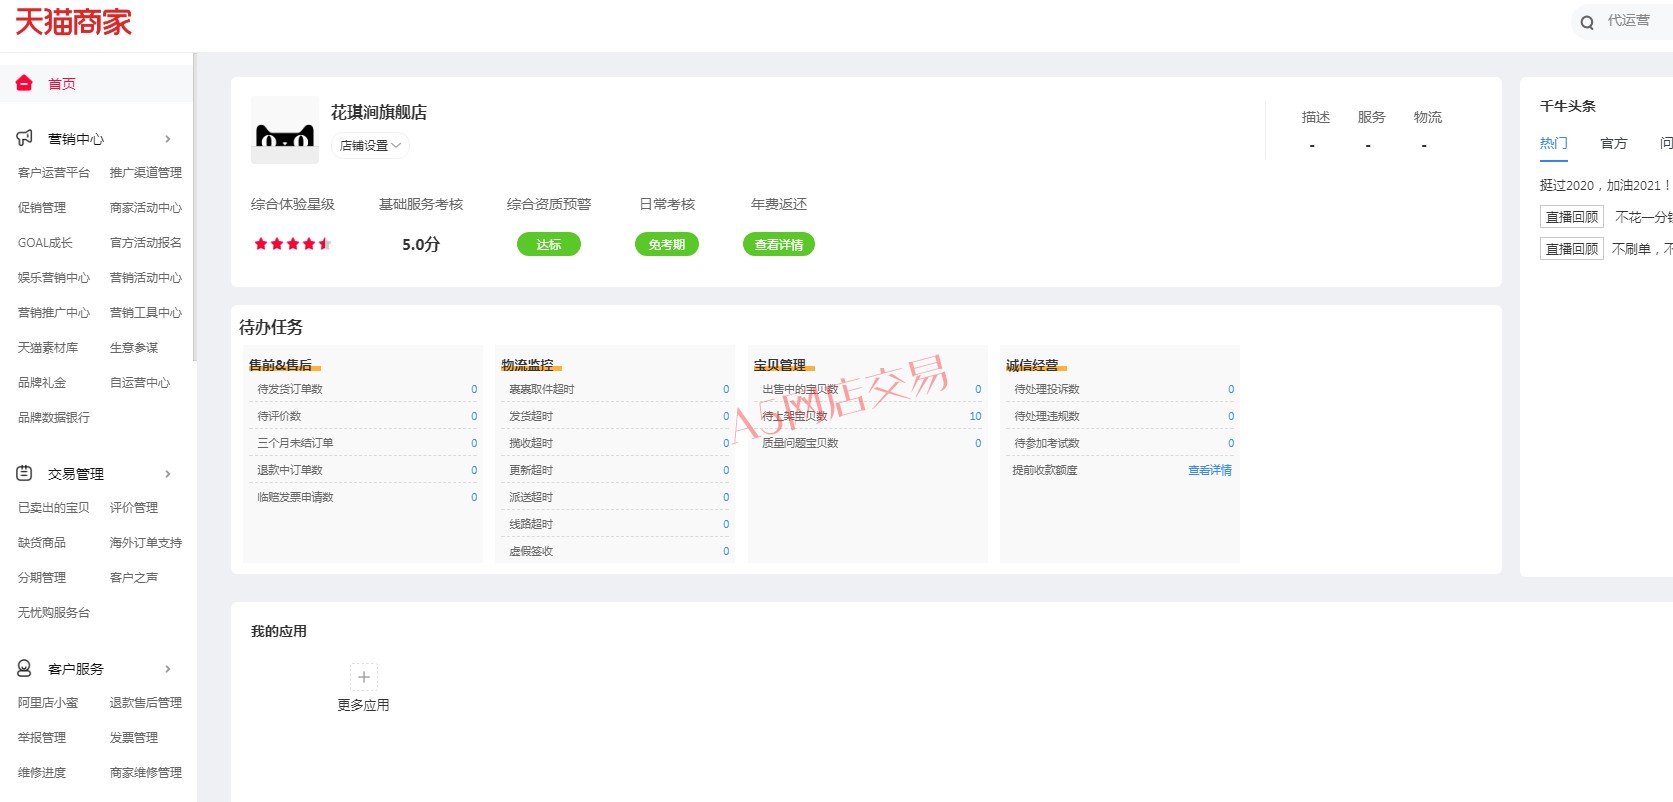This screenshot has height=802, width=1673.
Task: Click the Tmall cat shop avatar
Action: coord(284,130)
